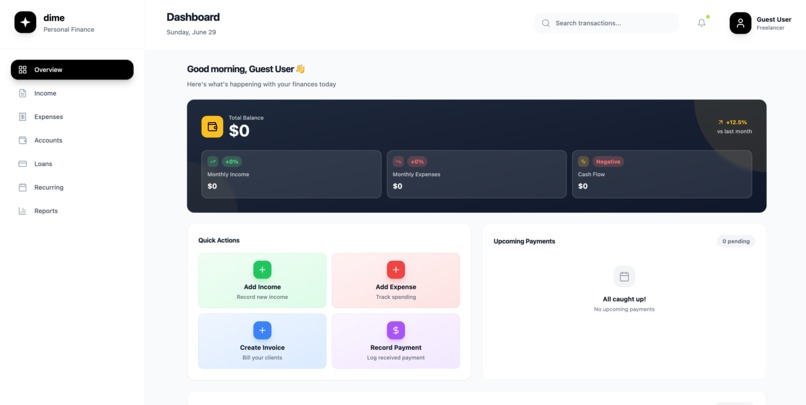
Task: Click the Sunday, June 29 date
Action: click(191, 32)
